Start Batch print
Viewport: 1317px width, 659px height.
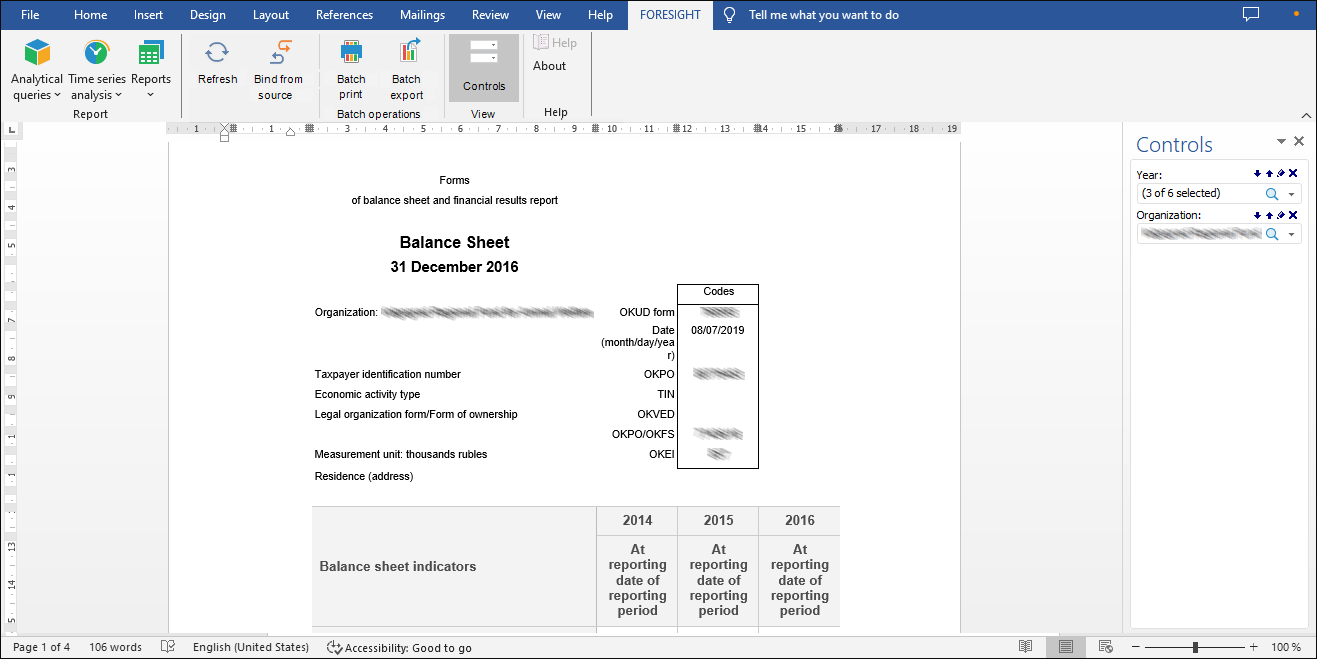(351, 70)
